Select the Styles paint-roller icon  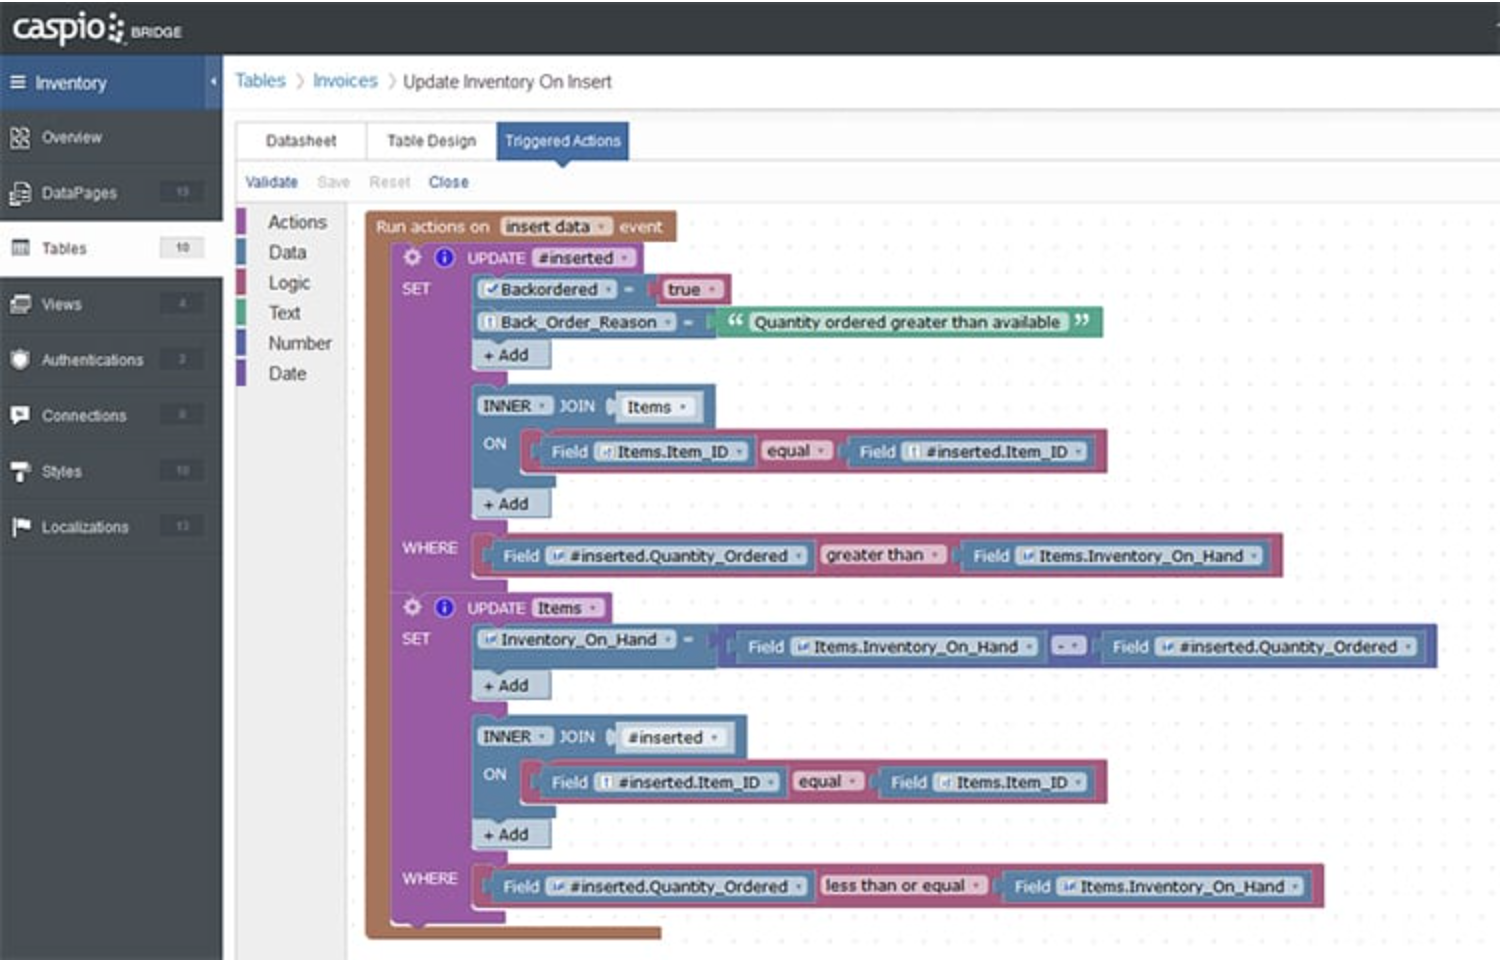20,470
